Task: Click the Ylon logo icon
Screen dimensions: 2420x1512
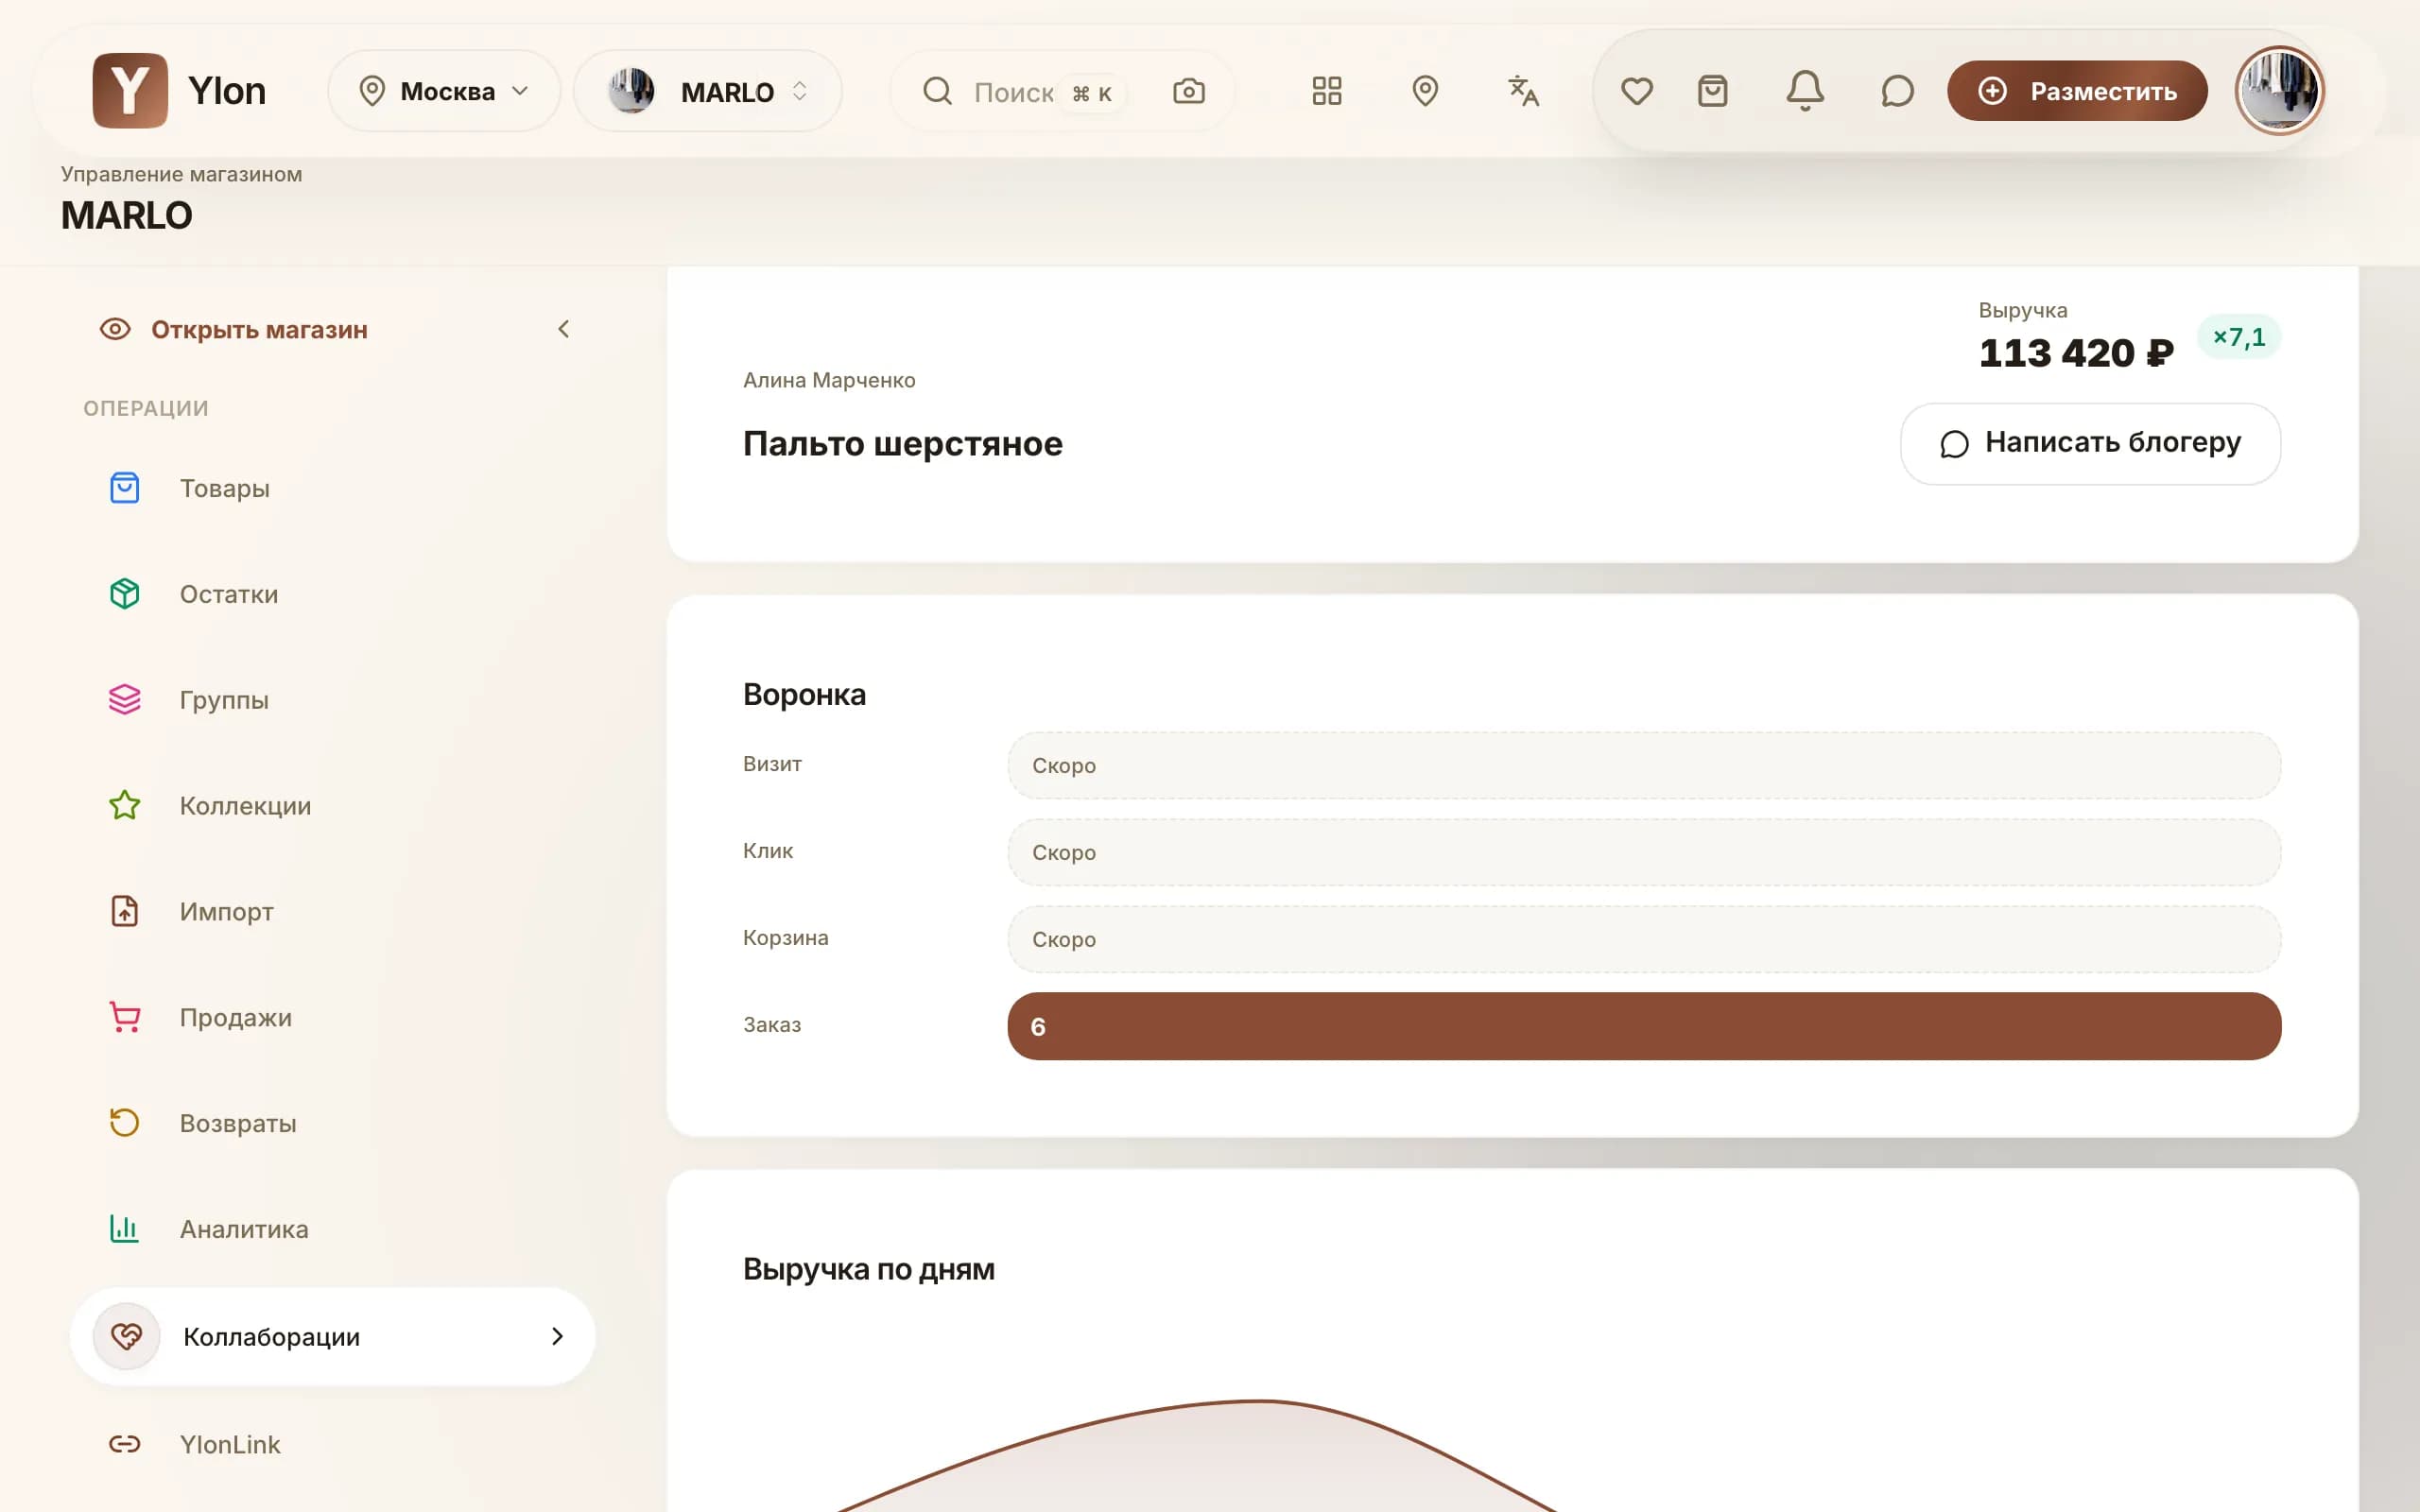Action: tap(130, 91)
